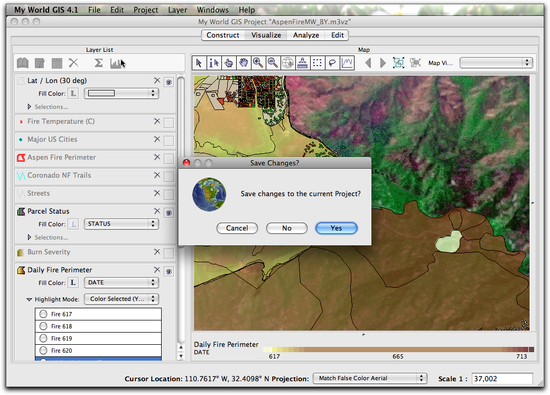
Task: Open the summary statistics sigma icon
Action: click(x=99, y=63)
